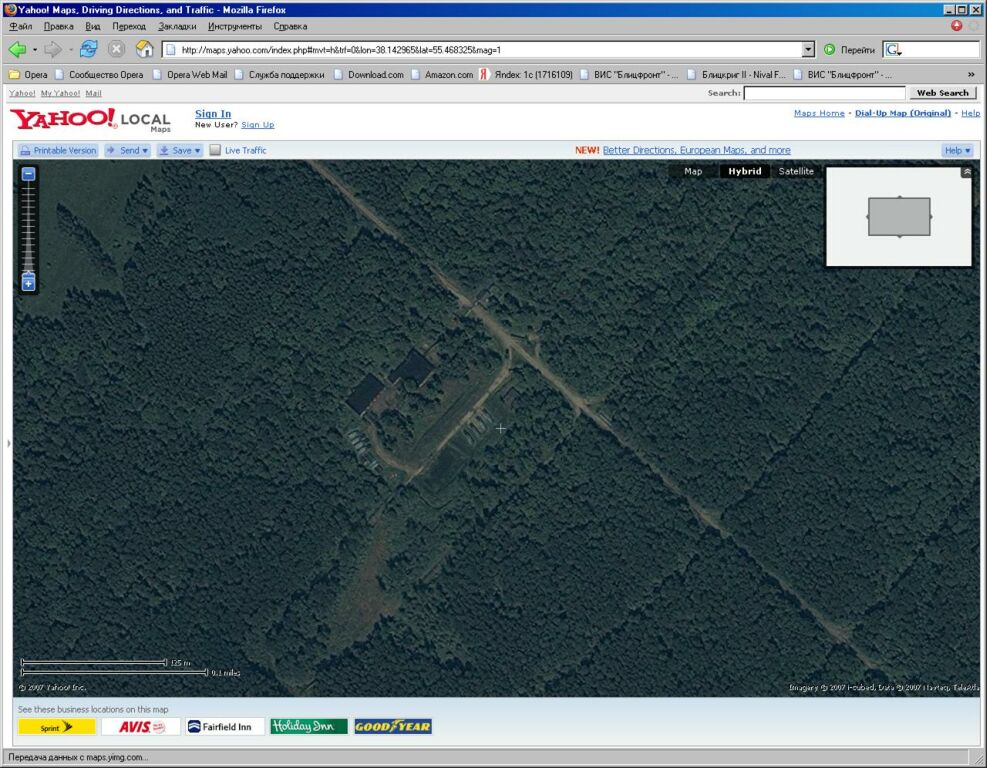Open the Opera bookmarks folder
This screenshot has height=768, width=987.
tap(28, 74)
